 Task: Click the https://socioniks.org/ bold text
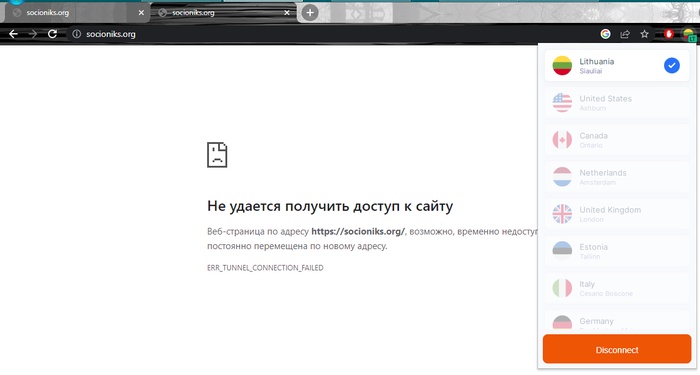358,231
